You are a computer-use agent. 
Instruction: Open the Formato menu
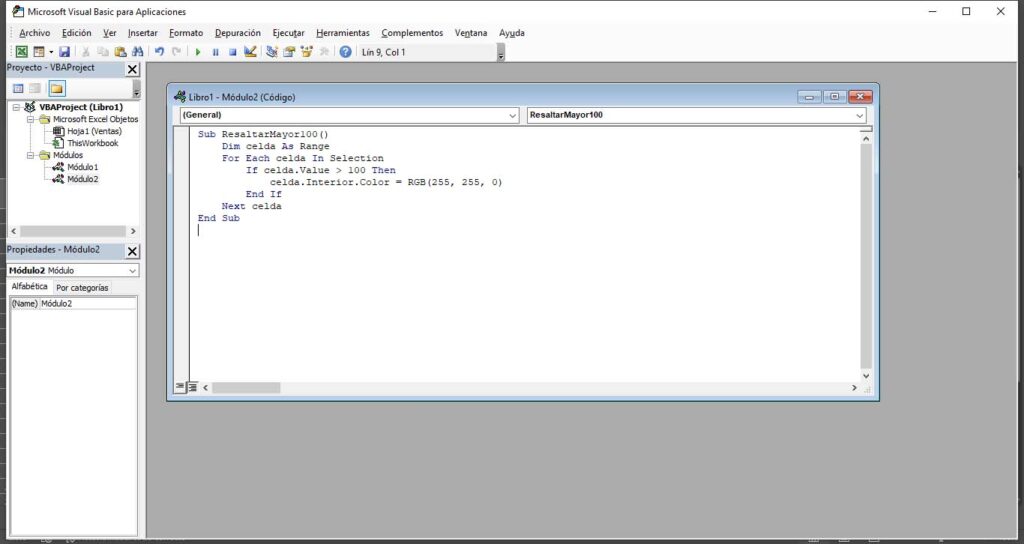point(186,33)
